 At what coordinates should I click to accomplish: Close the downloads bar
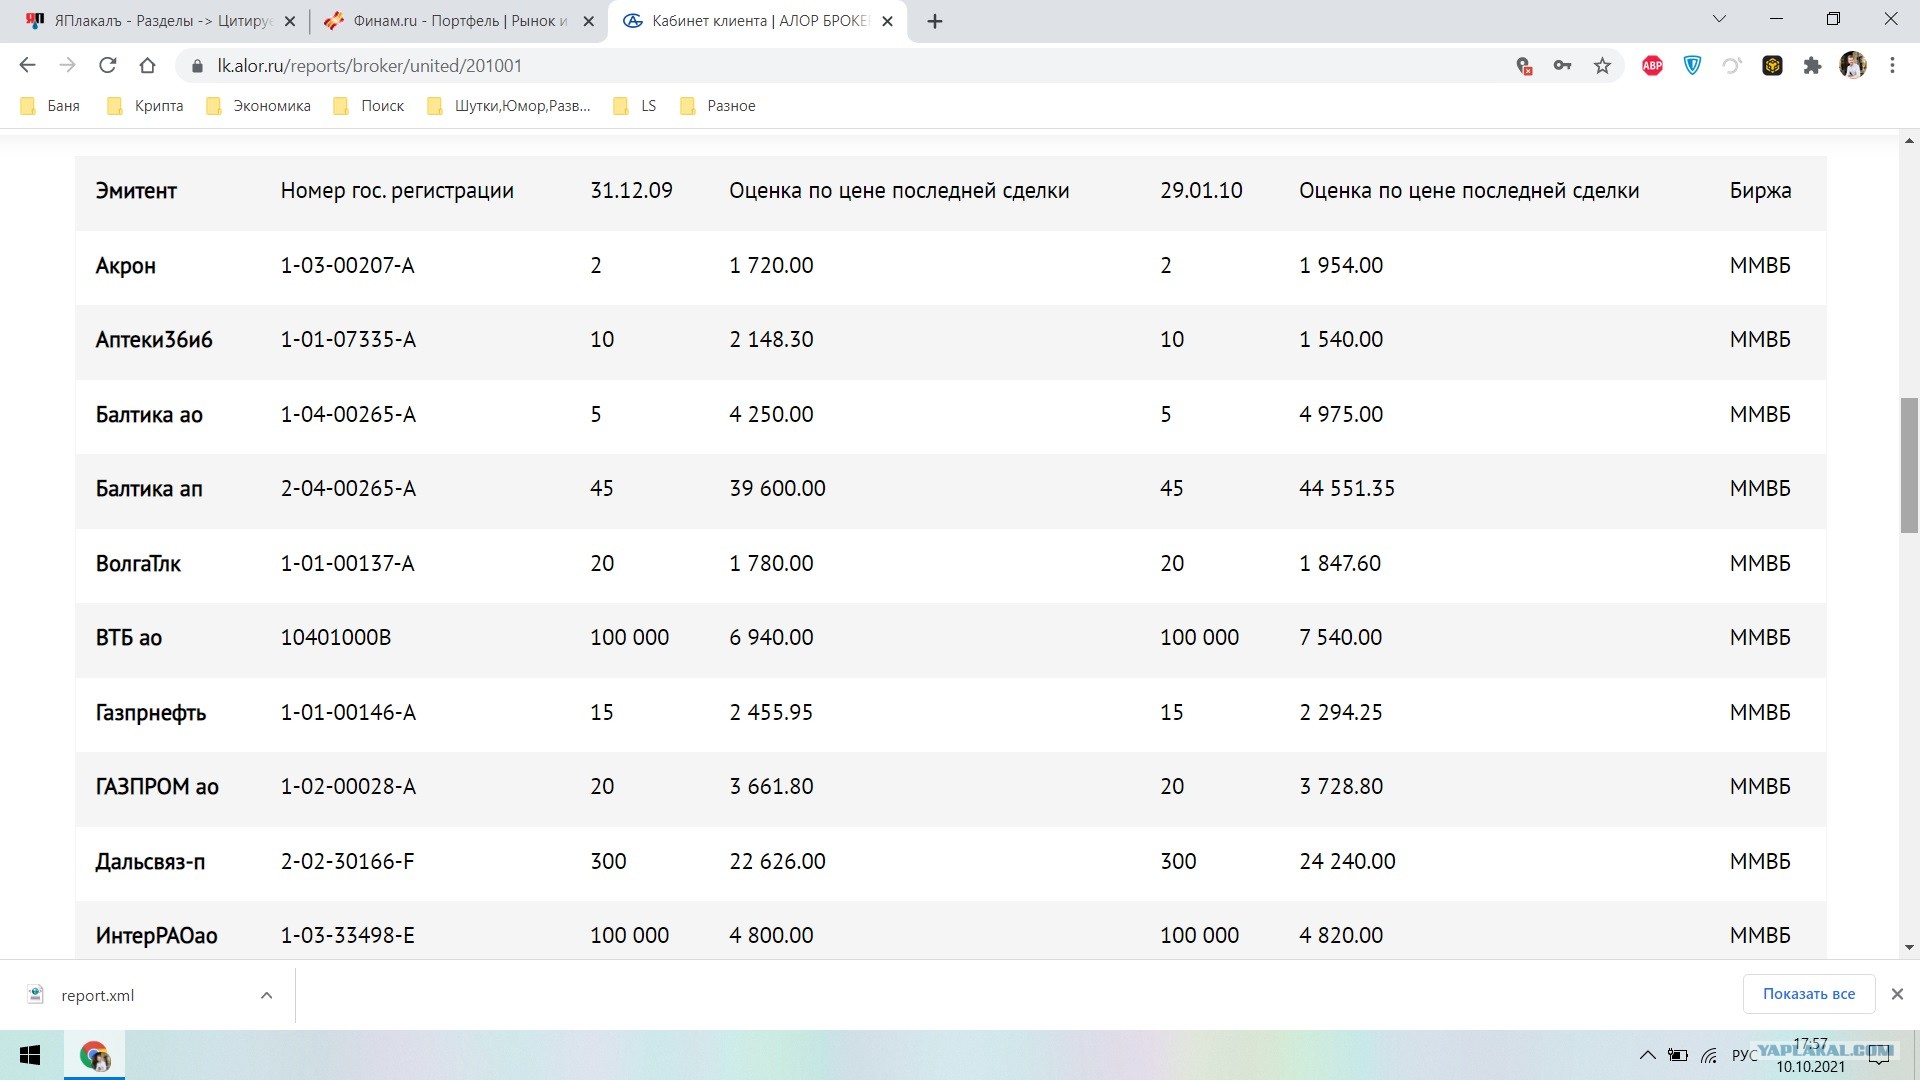(1897, 994)
